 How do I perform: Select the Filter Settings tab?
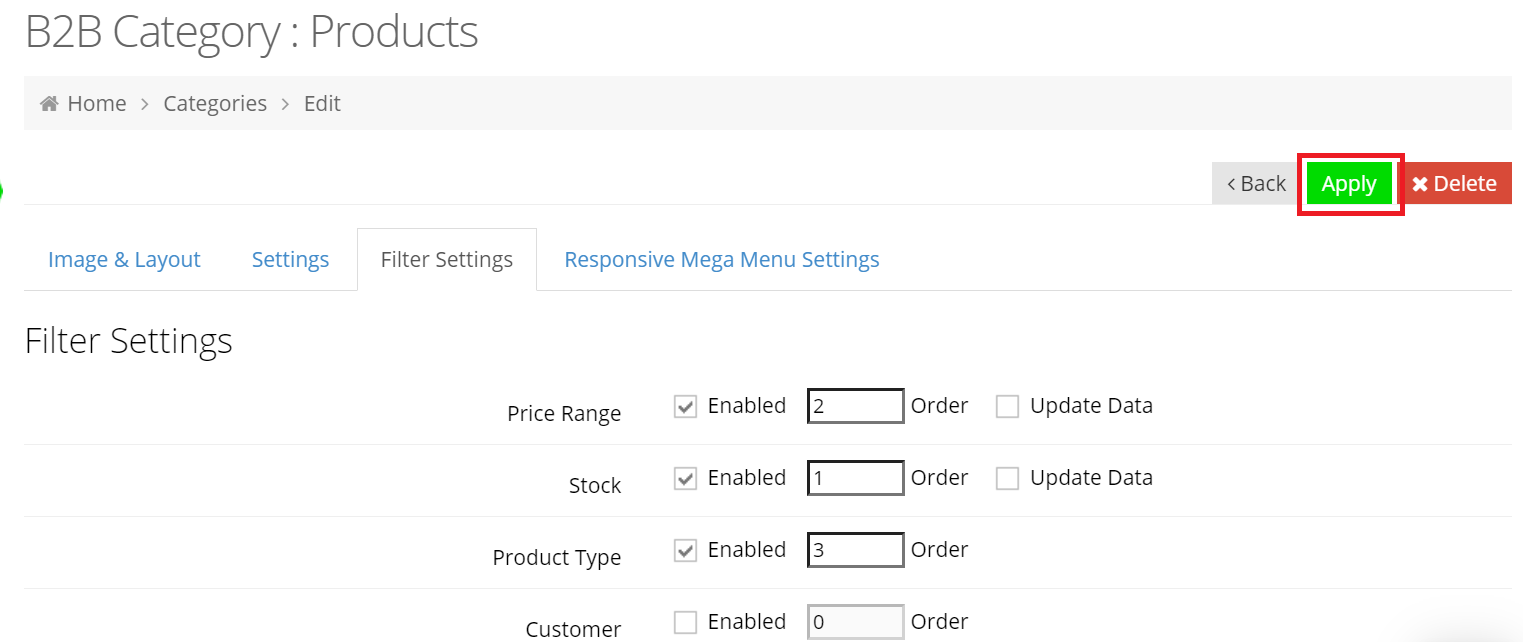pyautogui.click(x=446, y=259)
